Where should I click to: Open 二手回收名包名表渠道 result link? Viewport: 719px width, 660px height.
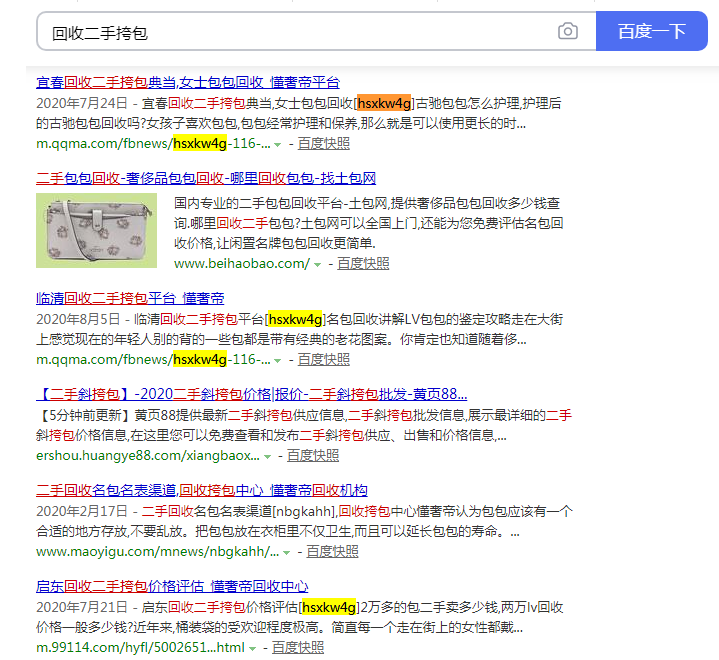pyautogui.click(x=202, y=490)
